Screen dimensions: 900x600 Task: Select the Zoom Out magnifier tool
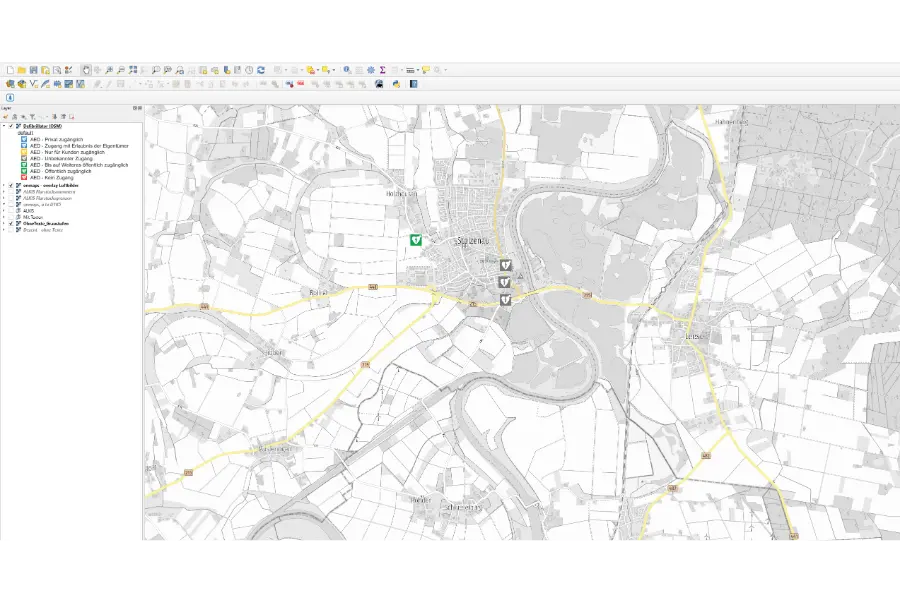[x=121, y=70]
